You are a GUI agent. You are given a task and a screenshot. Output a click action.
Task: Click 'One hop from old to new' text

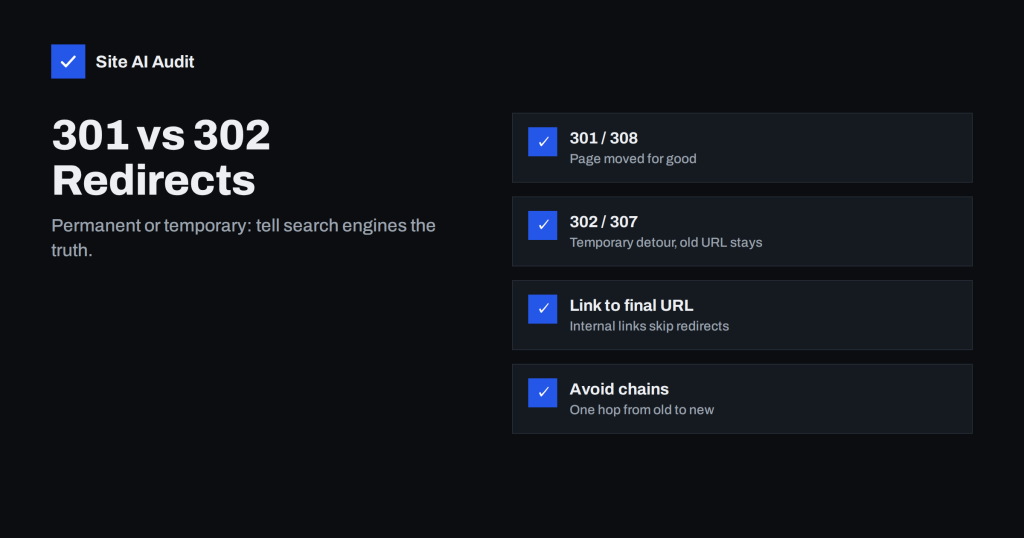(x=641, y=409)
